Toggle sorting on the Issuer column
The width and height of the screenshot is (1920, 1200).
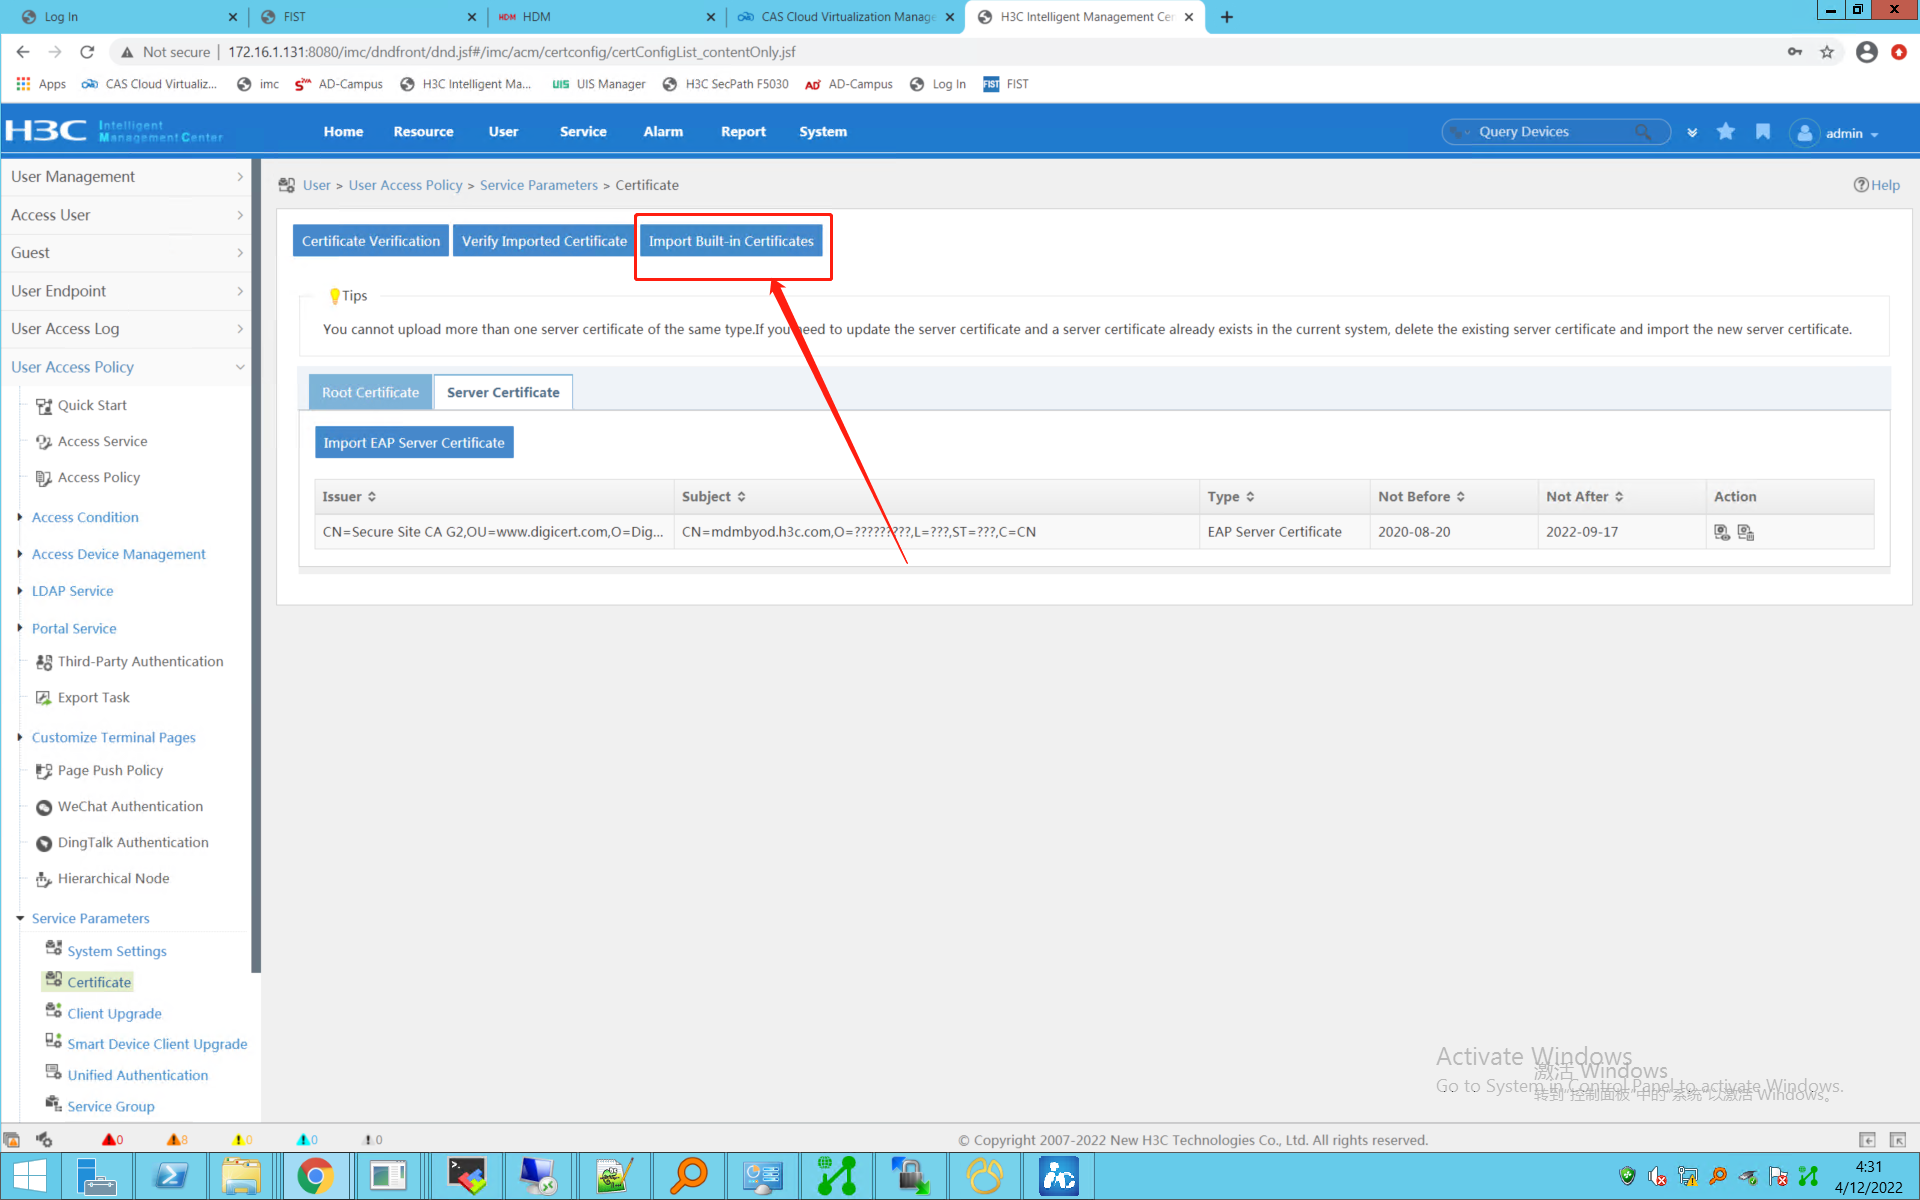coord(371,496)
